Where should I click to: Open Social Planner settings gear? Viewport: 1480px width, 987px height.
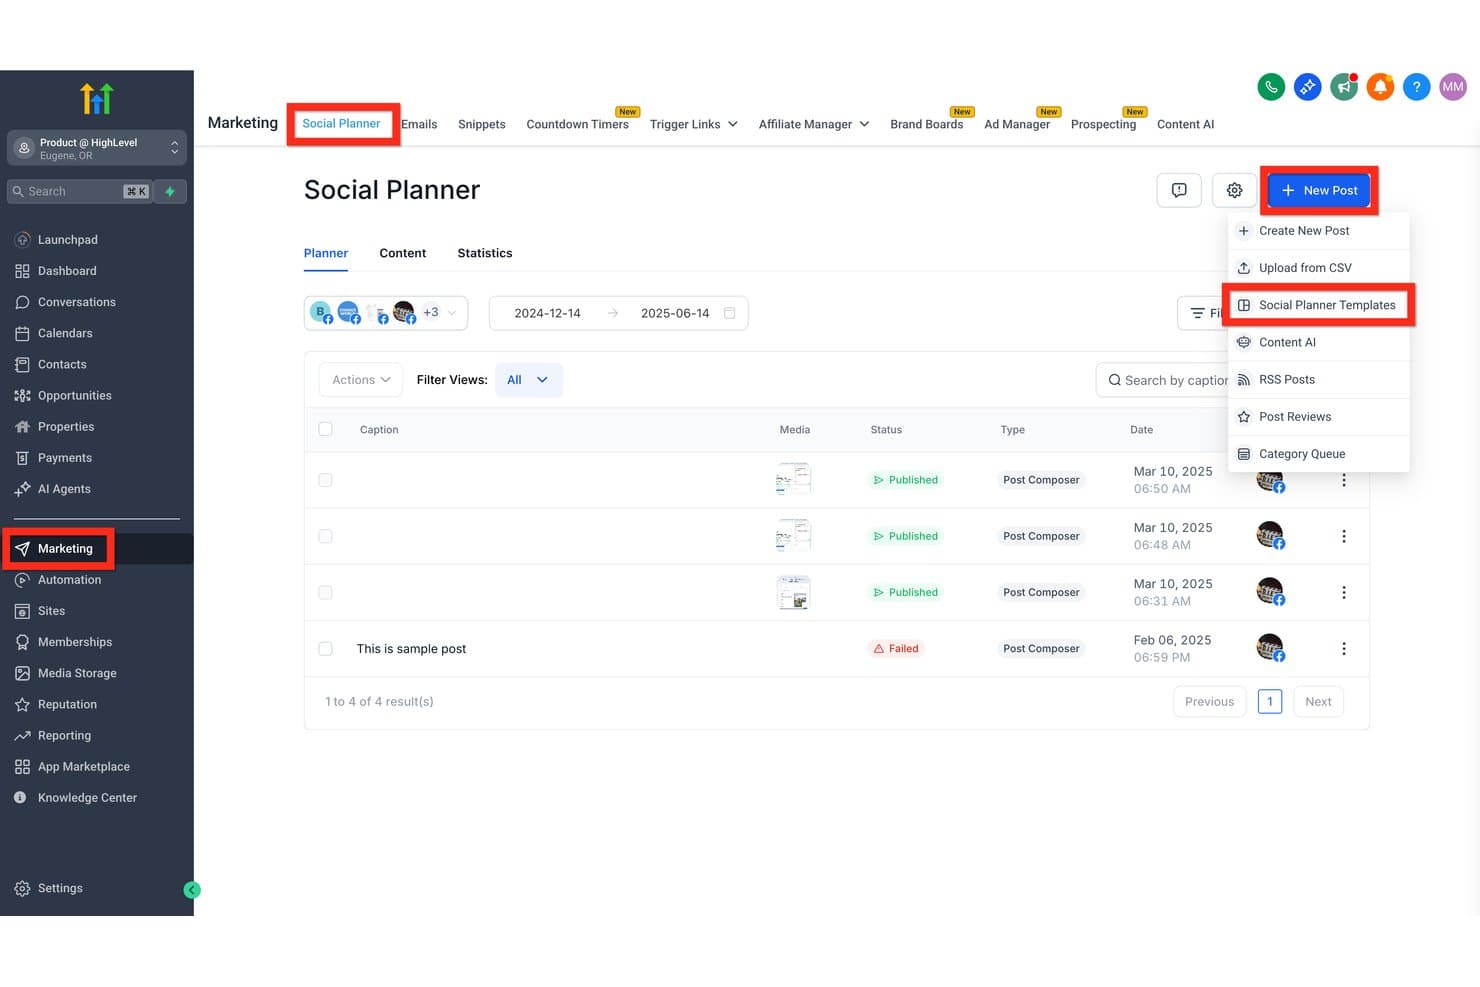click(x=1234, y=190)
